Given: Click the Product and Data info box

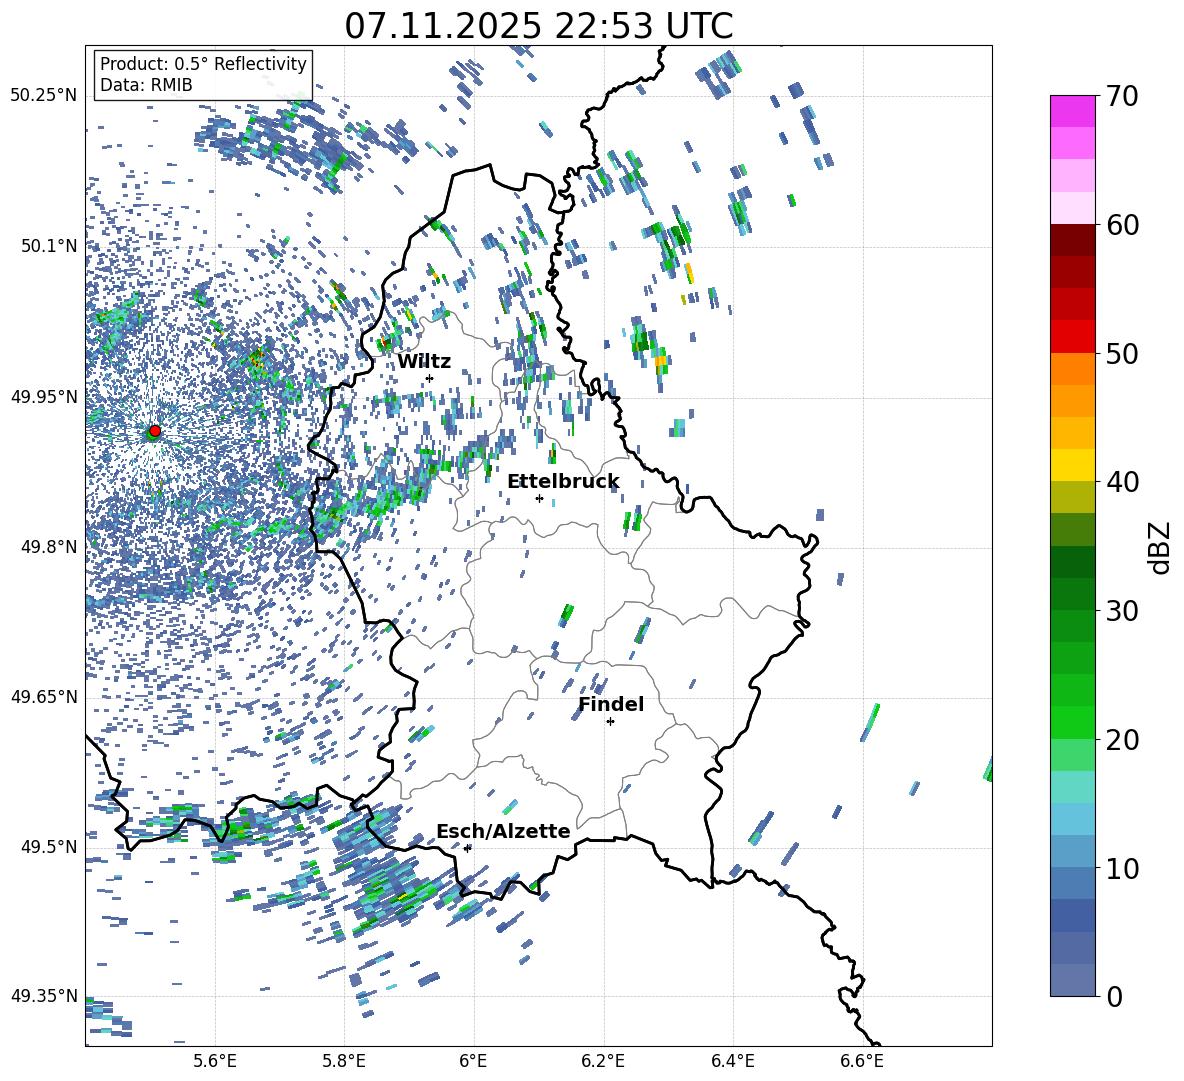Looking at the screenshot, I should pyautogui.click(x=203, y=74).
